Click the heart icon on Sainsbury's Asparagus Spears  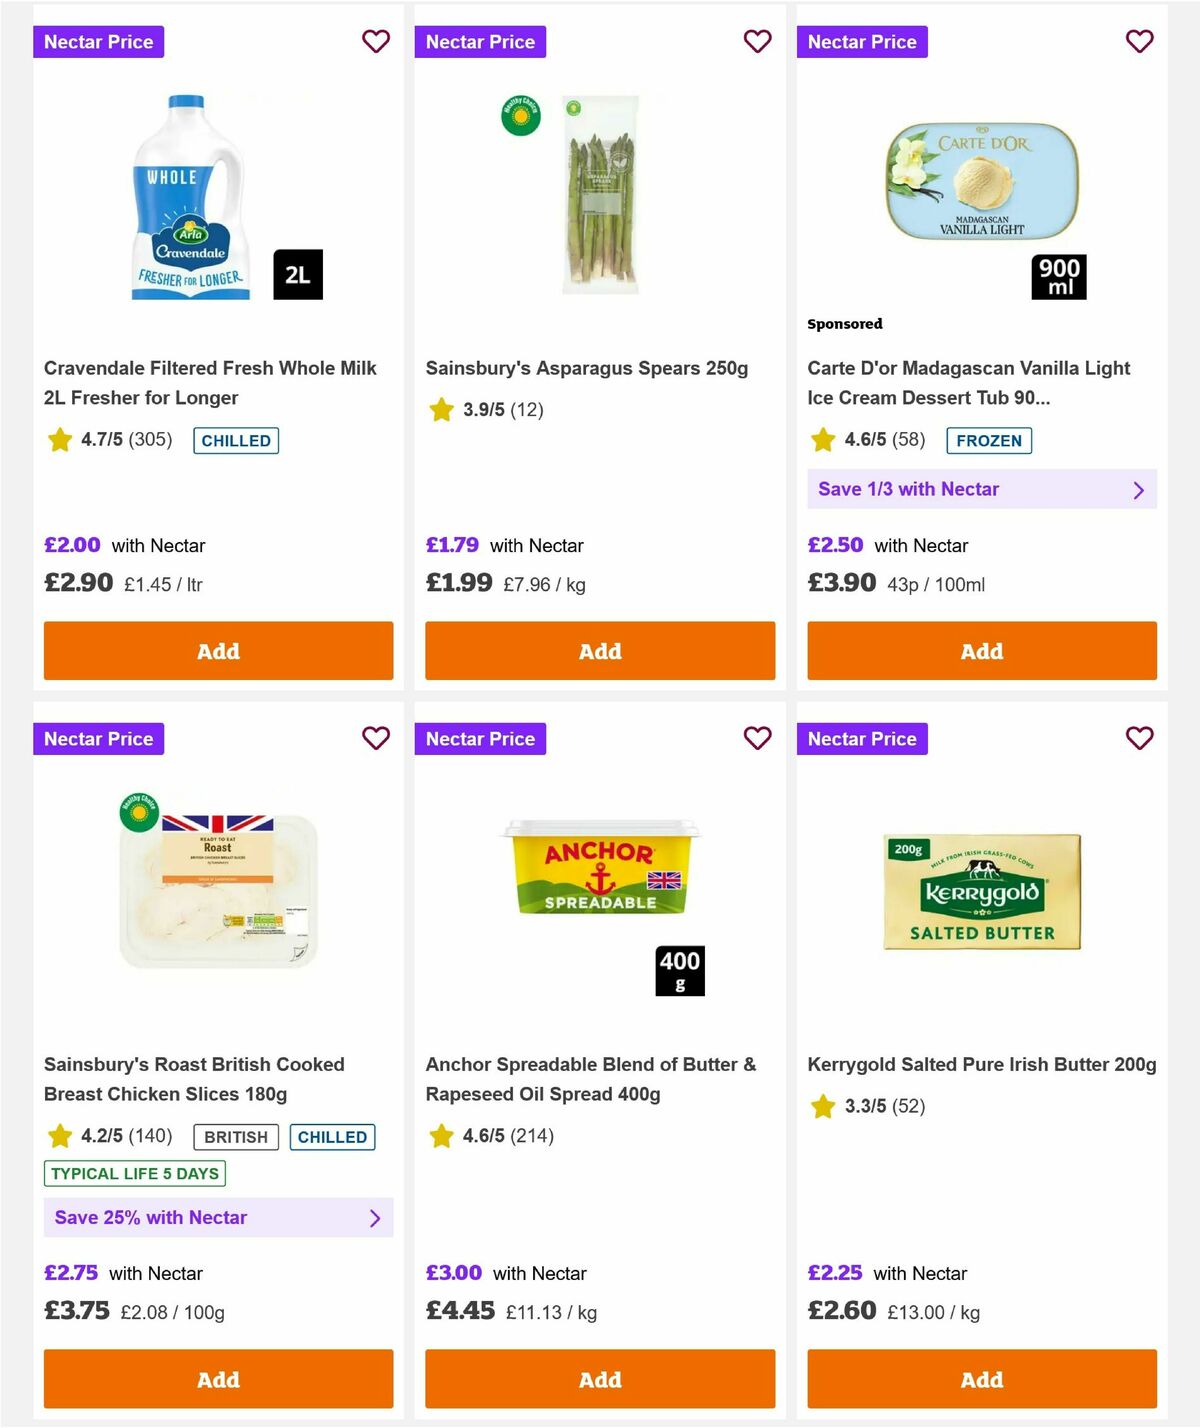[758, 42]
